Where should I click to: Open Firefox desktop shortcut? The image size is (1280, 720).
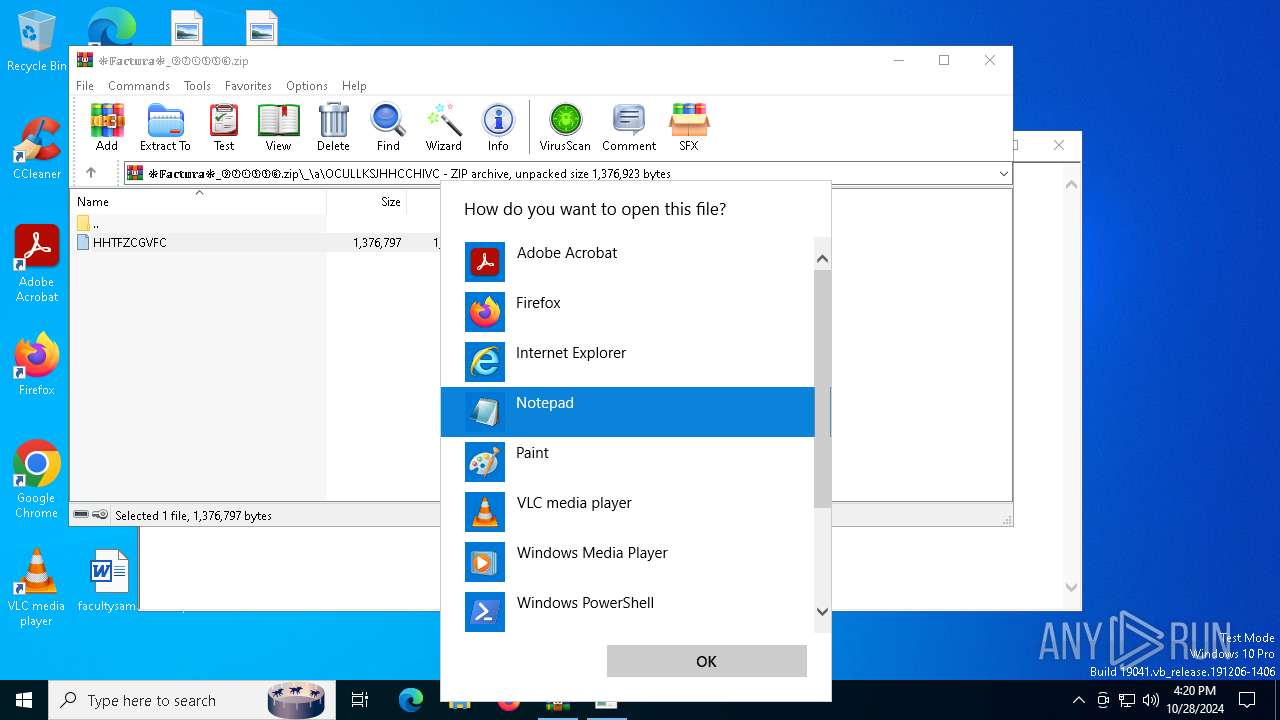point(36,364)
